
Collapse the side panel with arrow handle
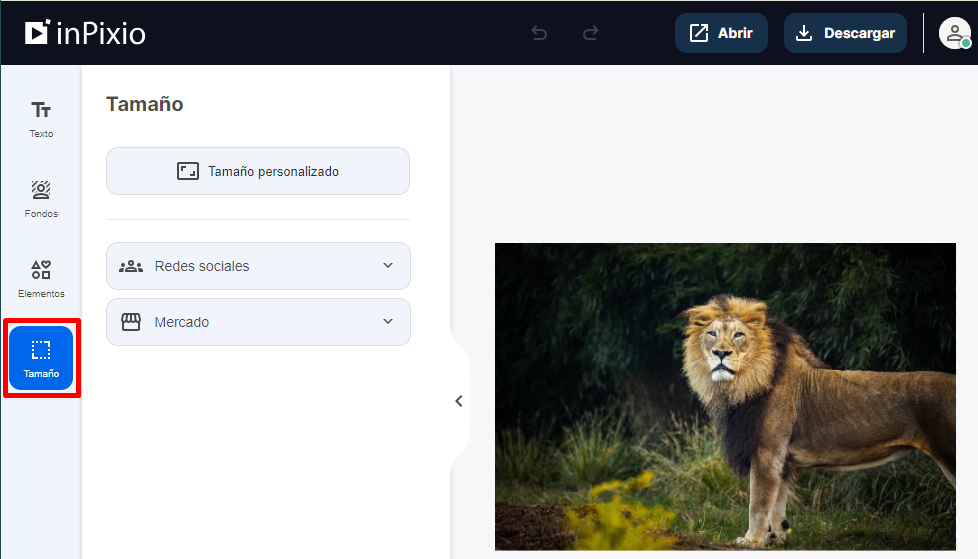tap(459, 401)
